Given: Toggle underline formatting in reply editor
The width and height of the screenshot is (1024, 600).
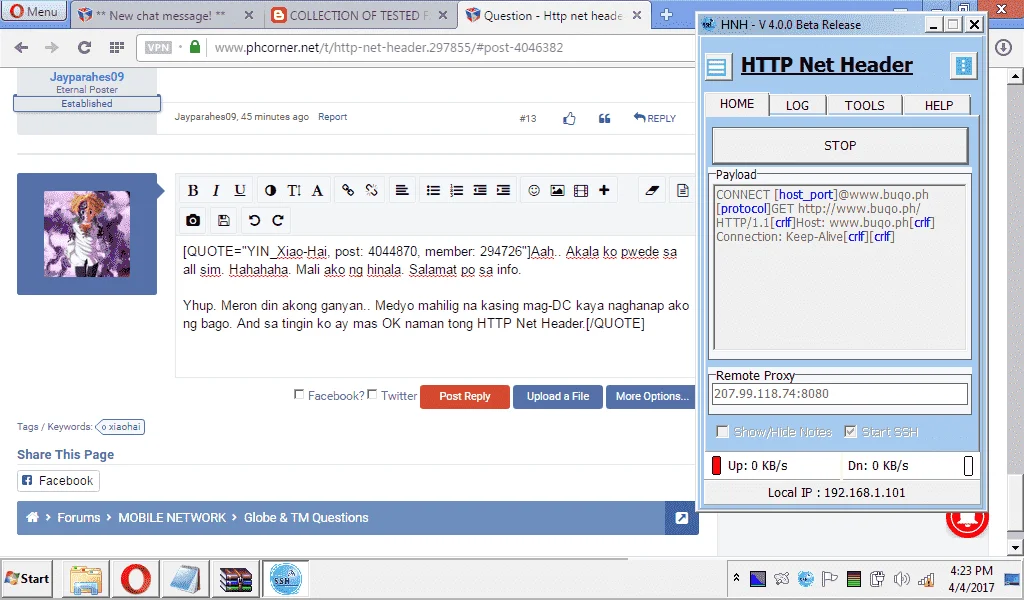Looking at the screenshot, I should pos(240,191).
